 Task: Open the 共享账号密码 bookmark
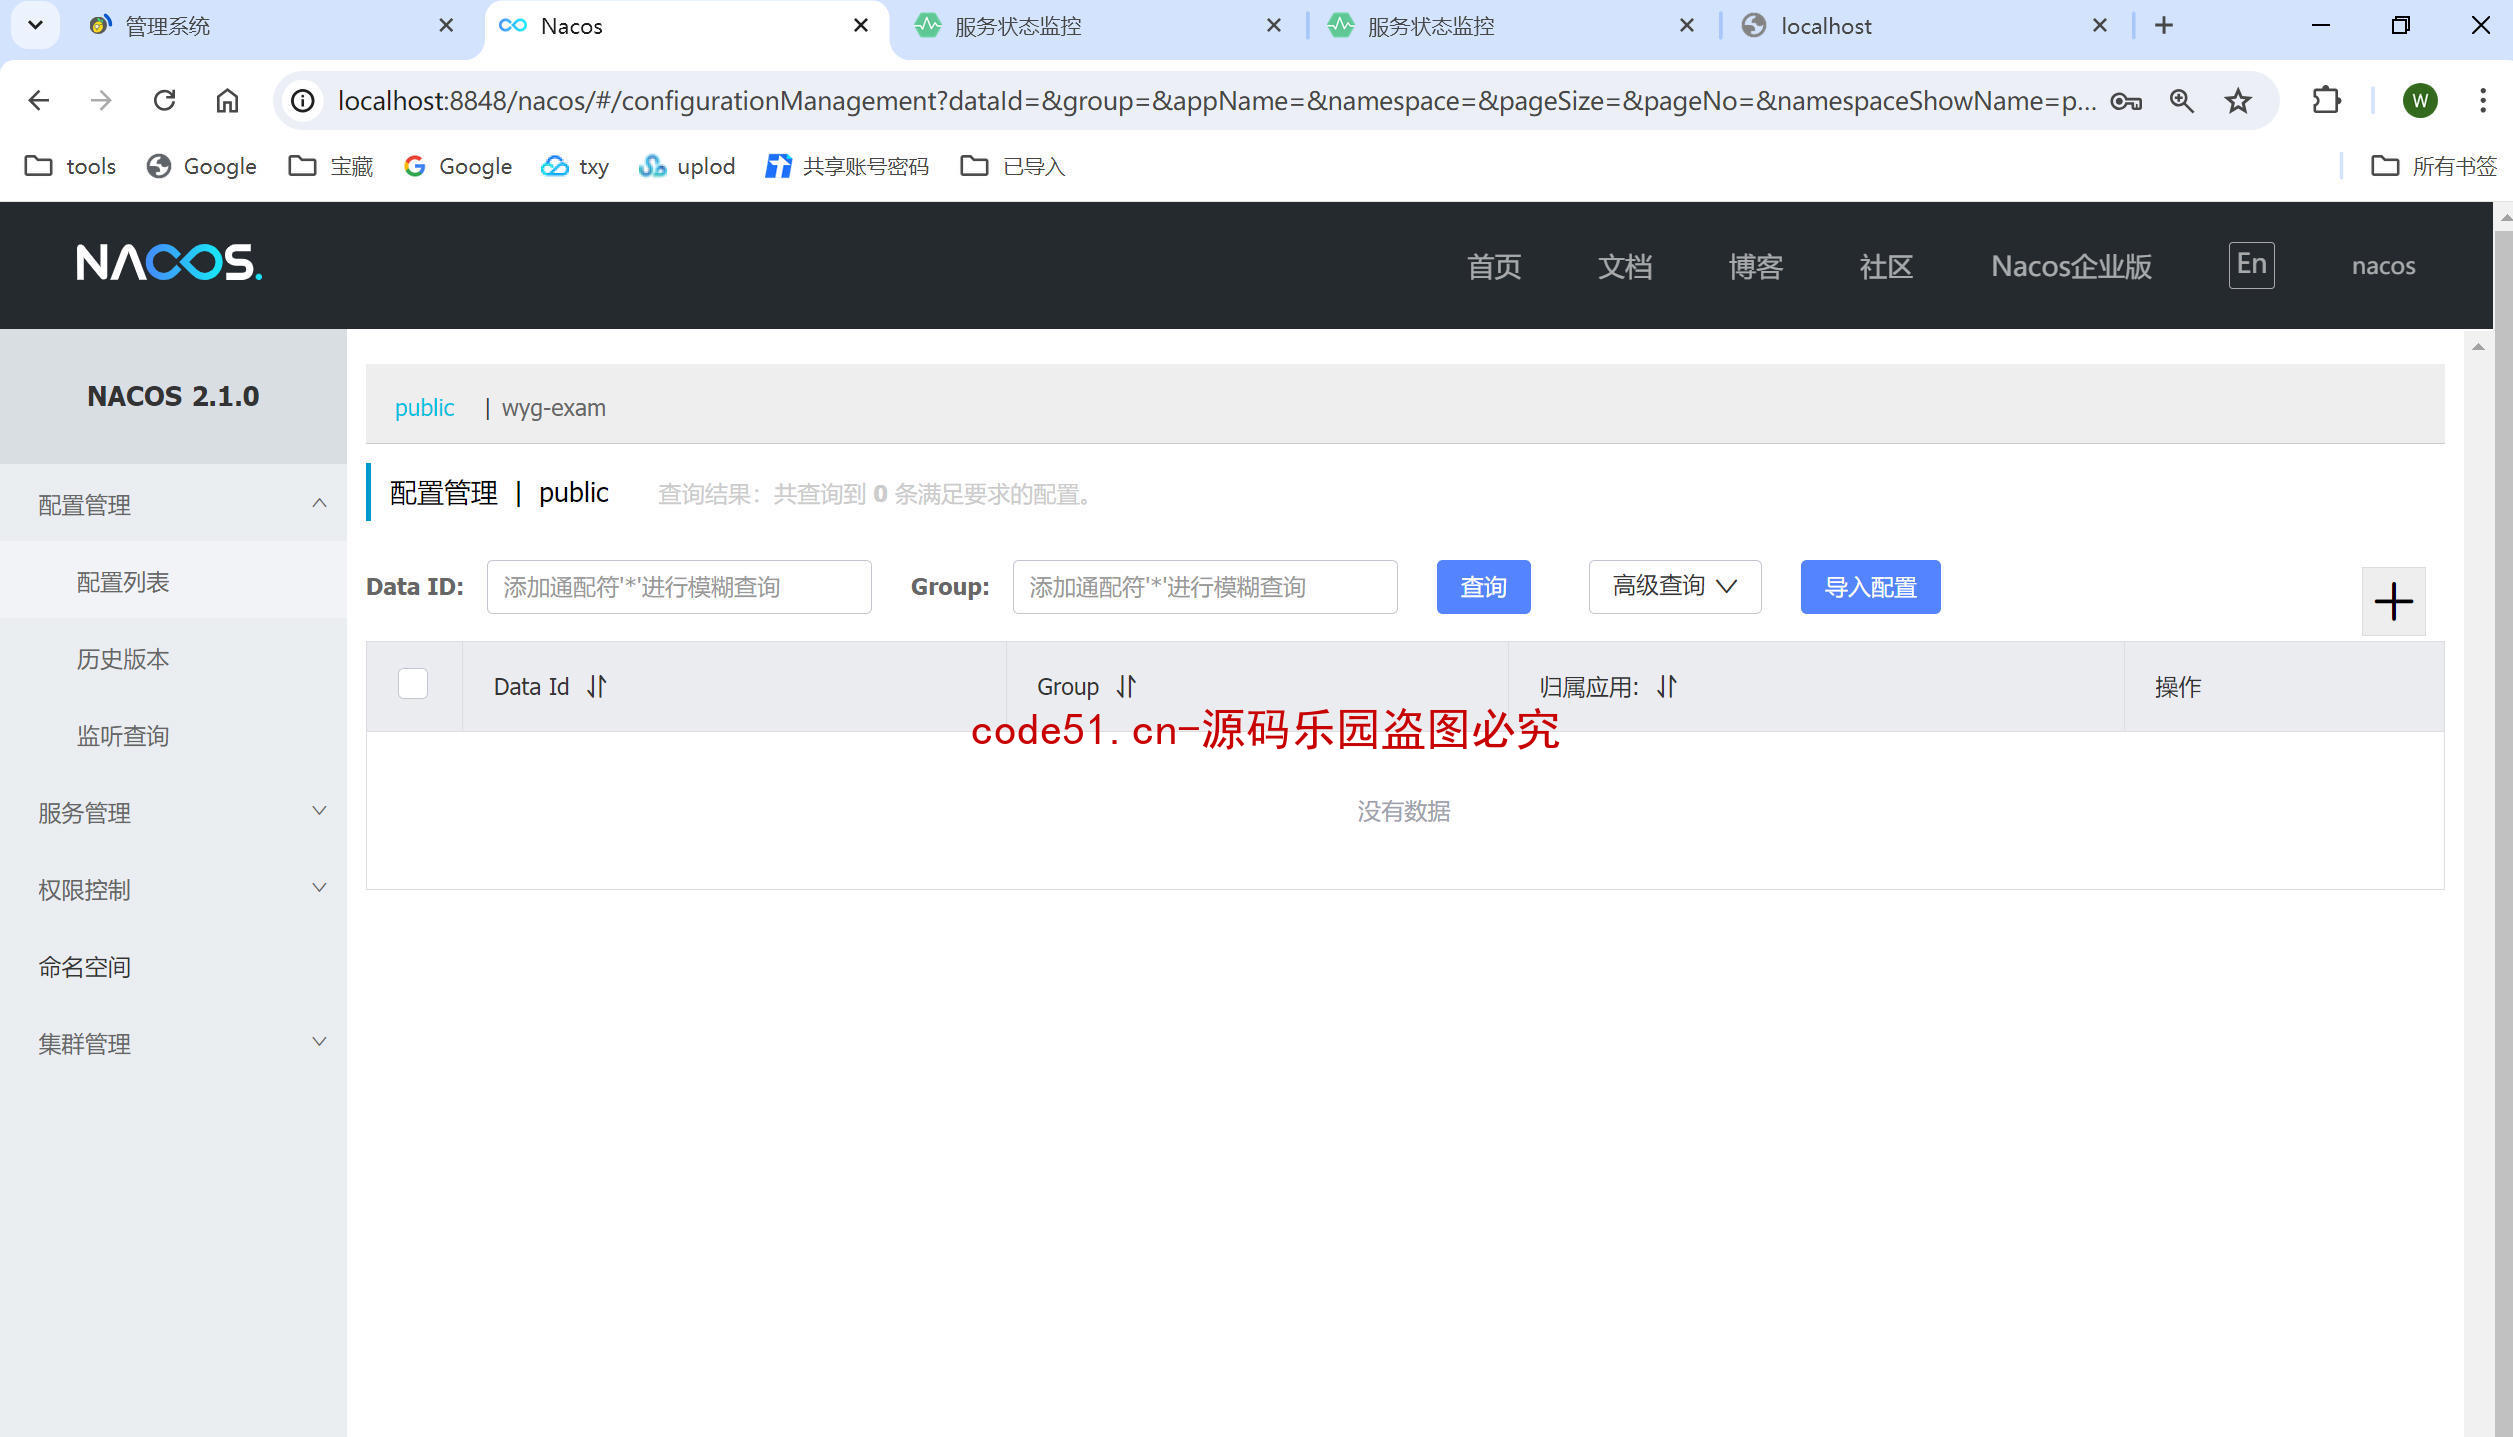(x=847, y=166)
